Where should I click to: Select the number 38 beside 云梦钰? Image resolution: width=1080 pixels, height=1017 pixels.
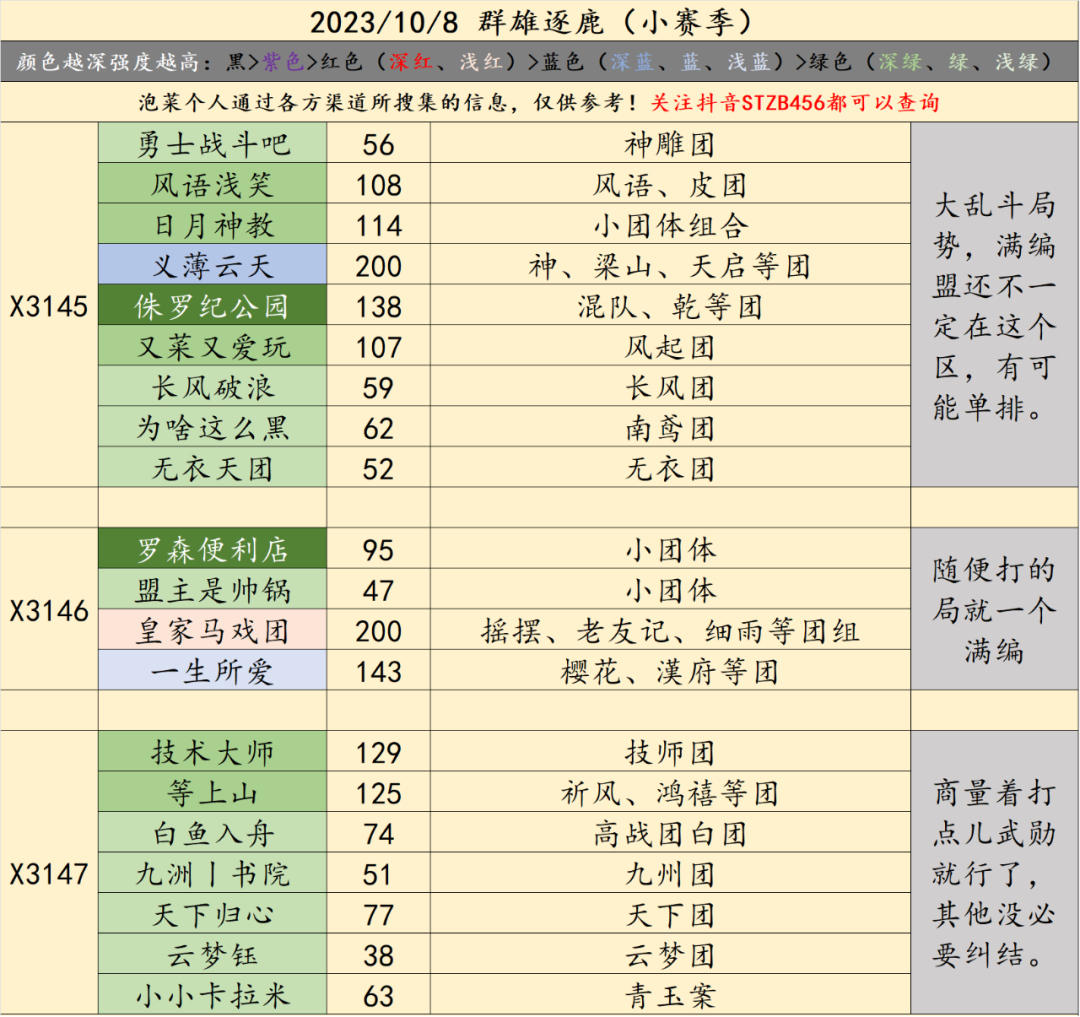[x=378, y=954]
